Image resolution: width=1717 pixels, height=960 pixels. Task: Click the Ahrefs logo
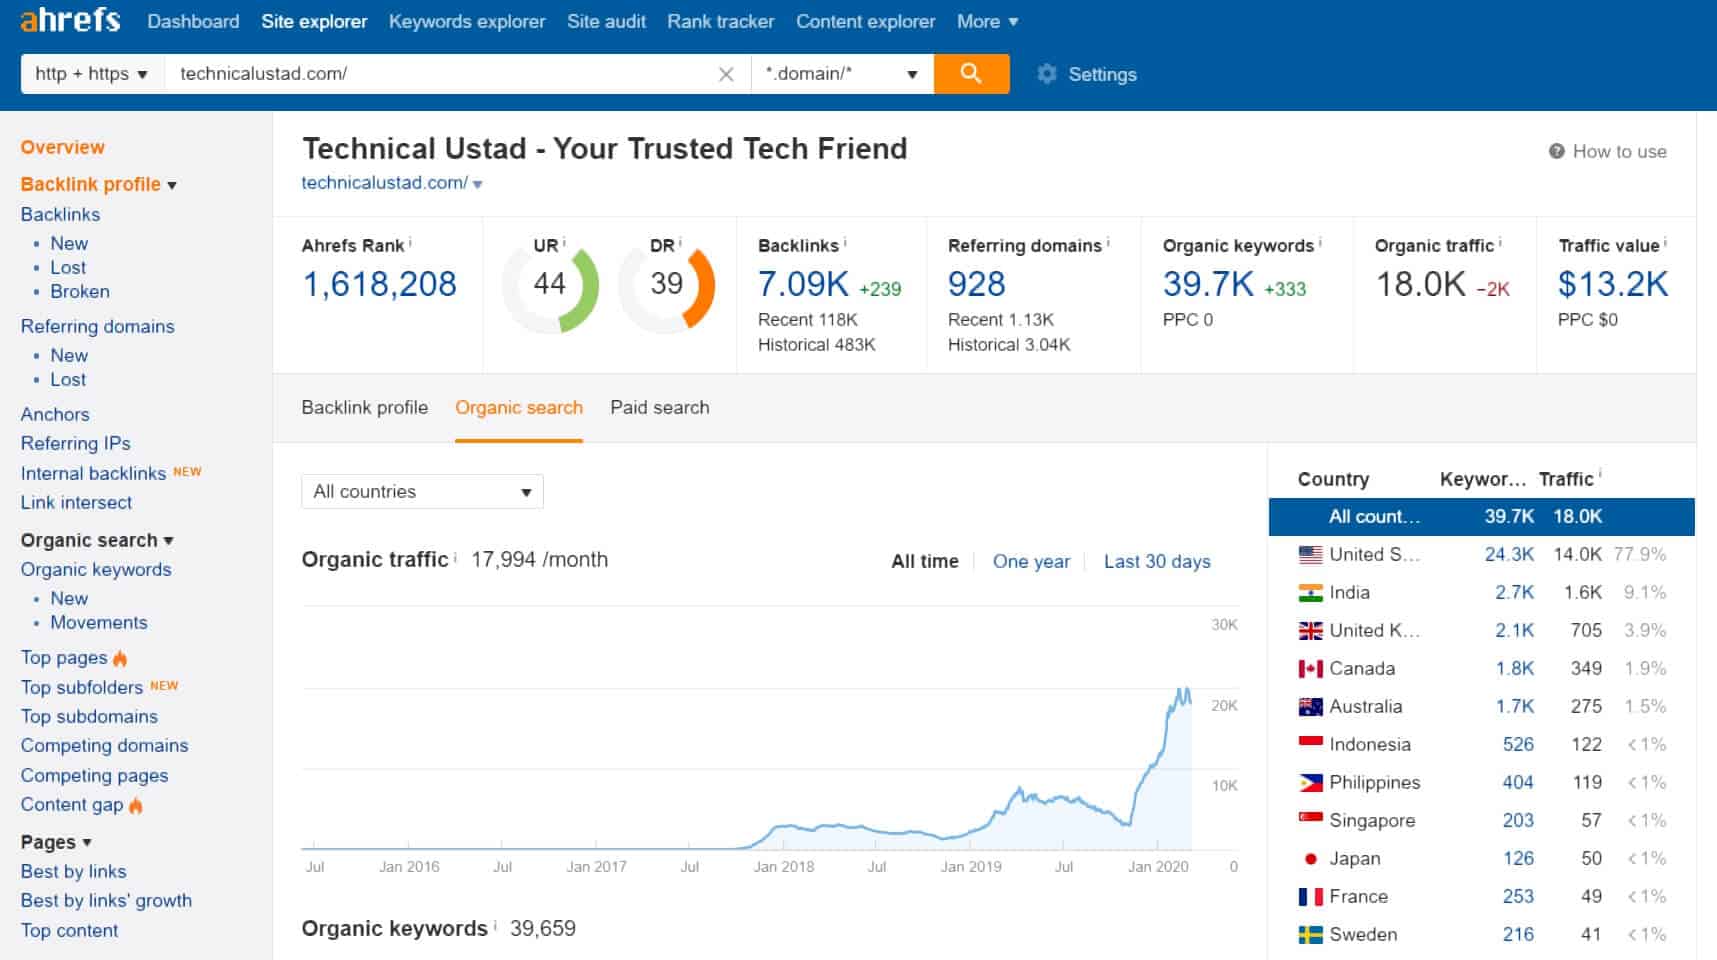(x=70, y=20)
